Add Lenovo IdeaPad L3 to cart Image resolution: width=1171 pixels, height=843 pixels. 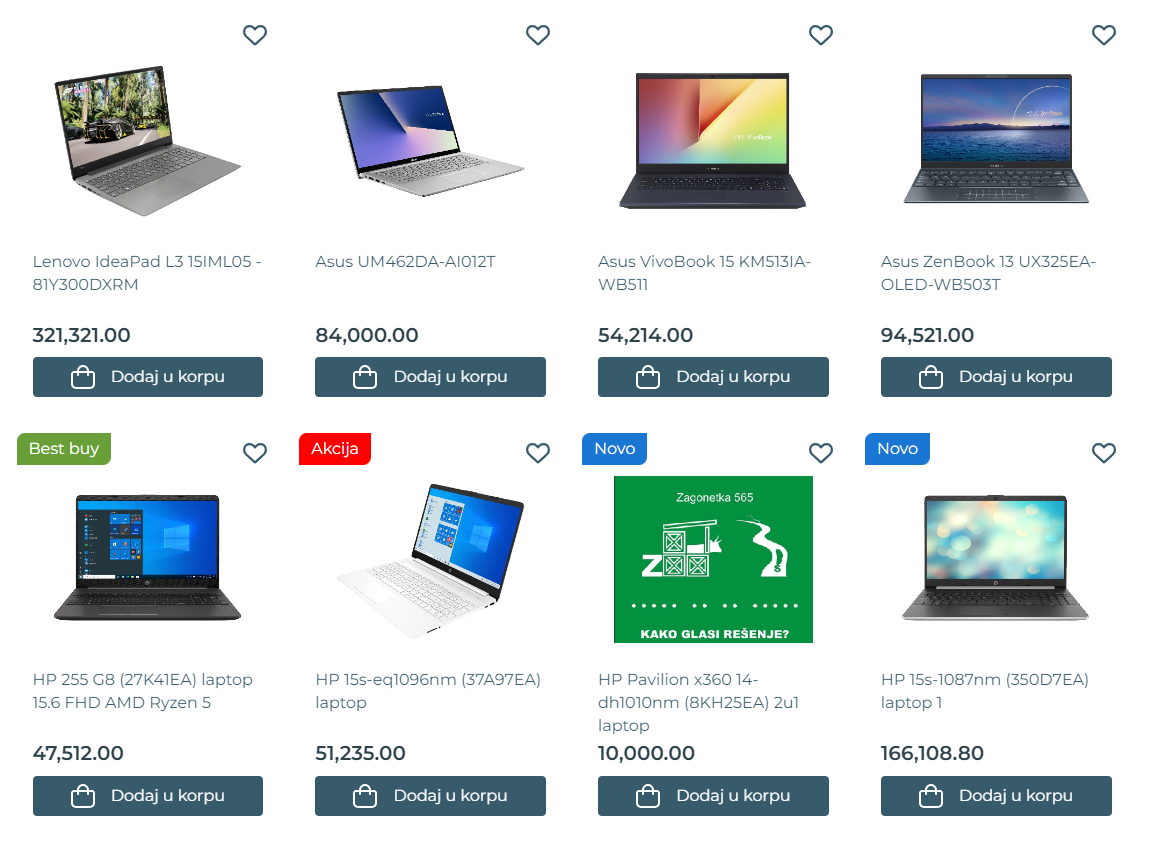click(x=148, y=377)
